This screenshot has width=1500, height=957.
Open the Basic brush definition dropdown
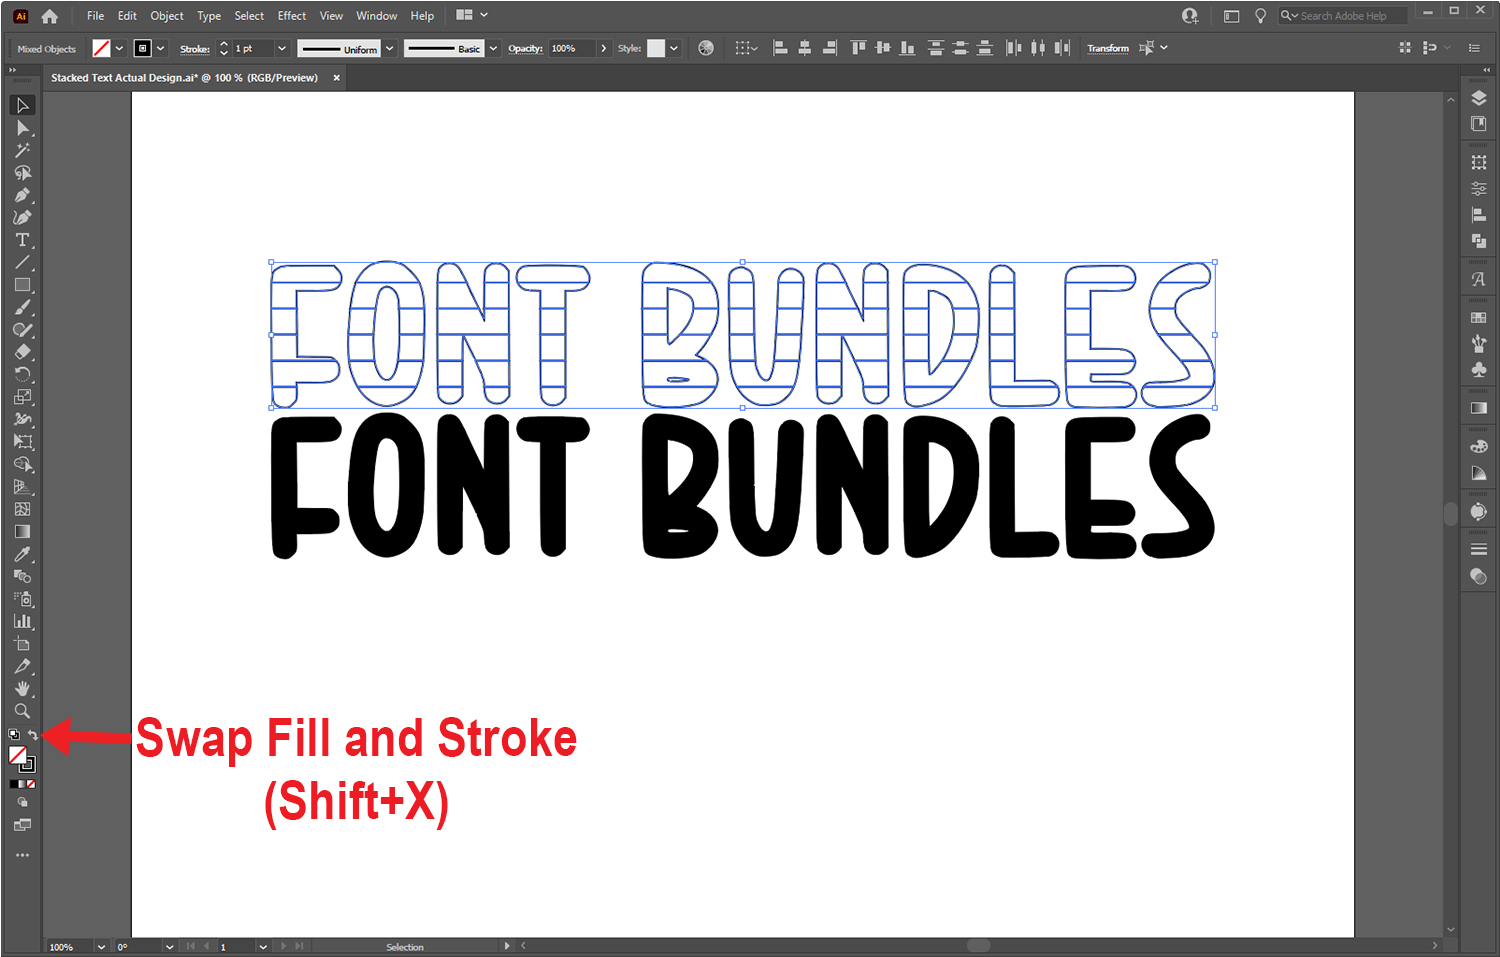[x=493, y=48]
